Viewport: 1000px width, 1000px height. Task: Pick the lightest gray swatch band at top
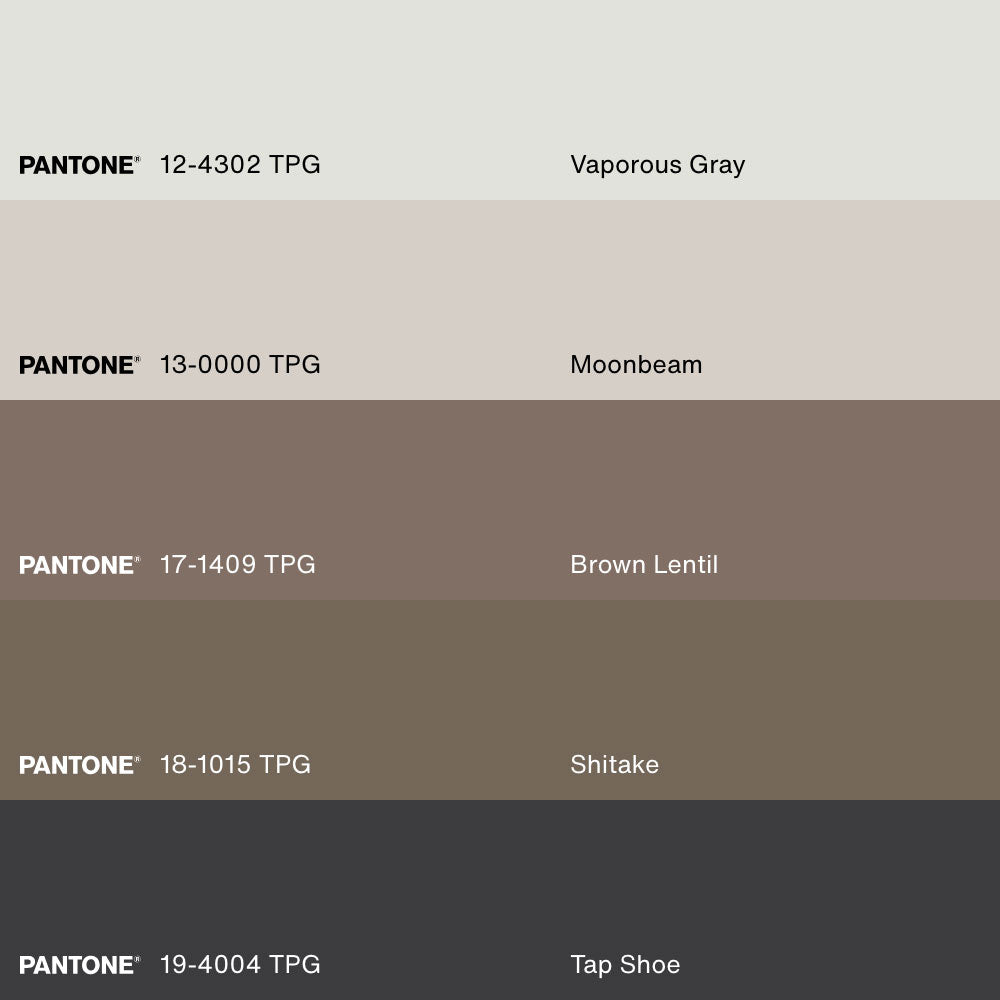500,70
